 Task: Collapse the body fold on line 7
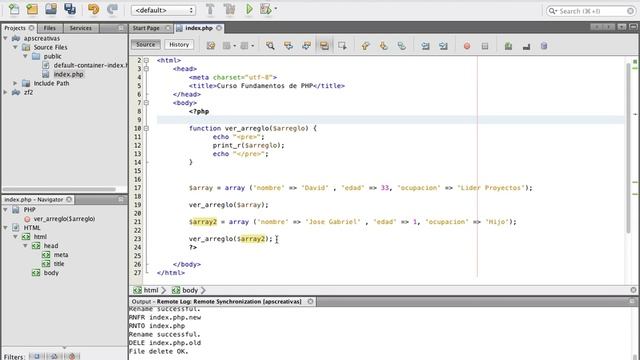pyautogui.click(x=146, y=103)
